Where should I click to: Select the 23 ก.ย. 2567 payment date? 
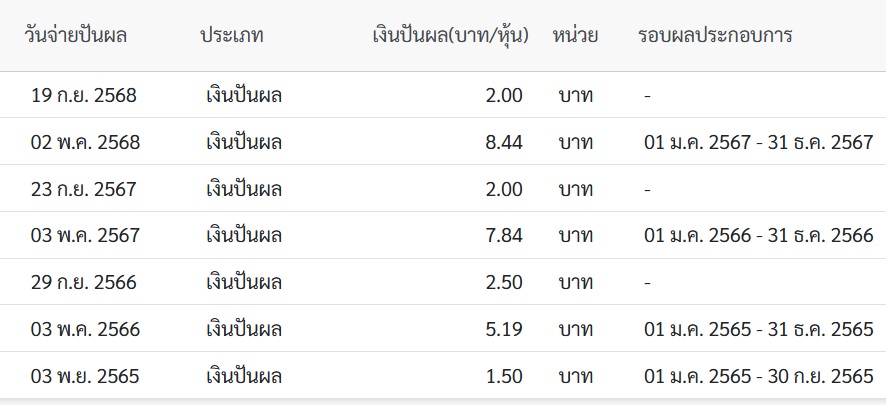point(84,189)
